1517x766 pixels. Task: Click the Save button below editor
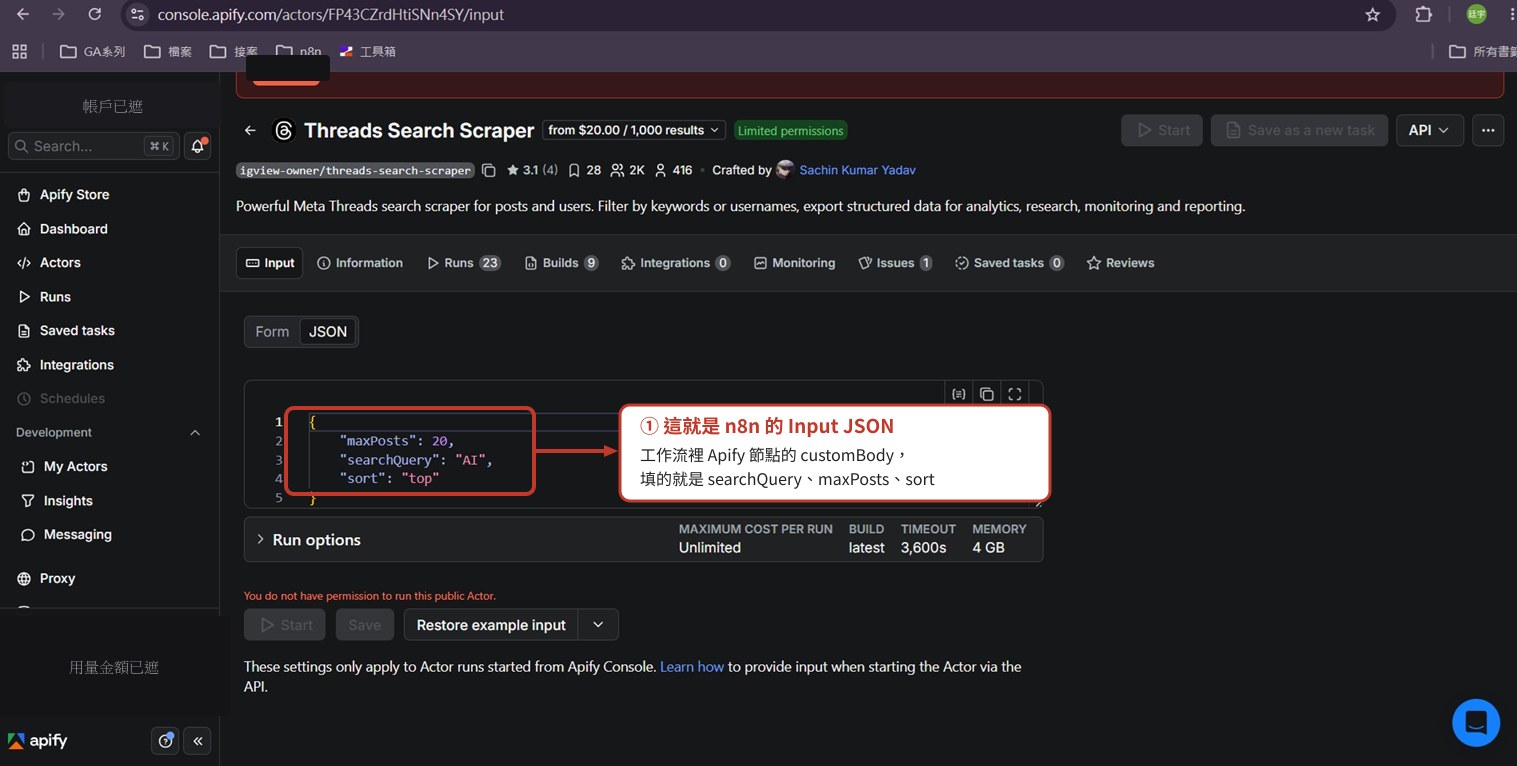tap(365, 625)
